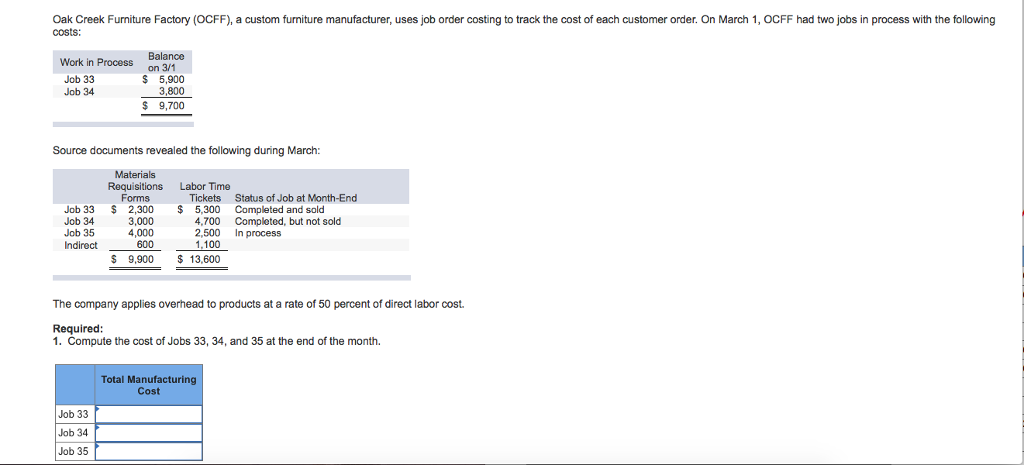Click the Job 33 total cost input field

click(x=149, y=414)
